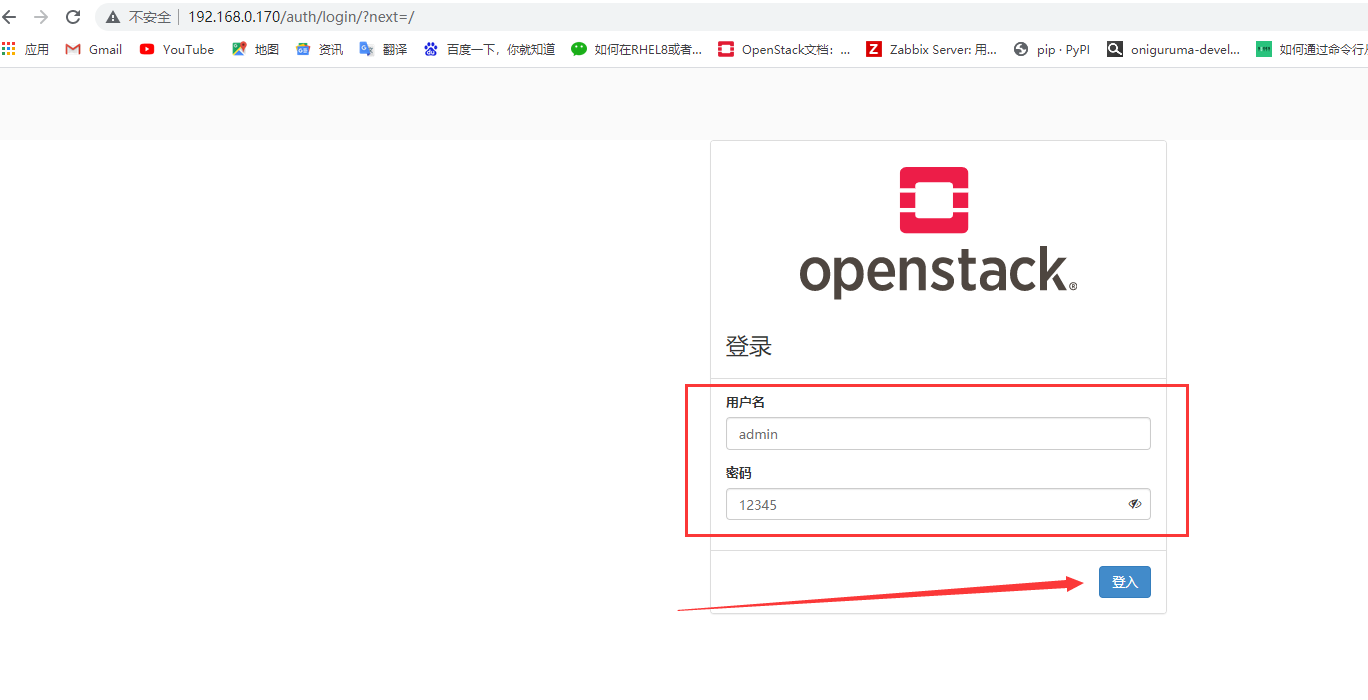Open the 资讯 news bookmark

[319, 49]
